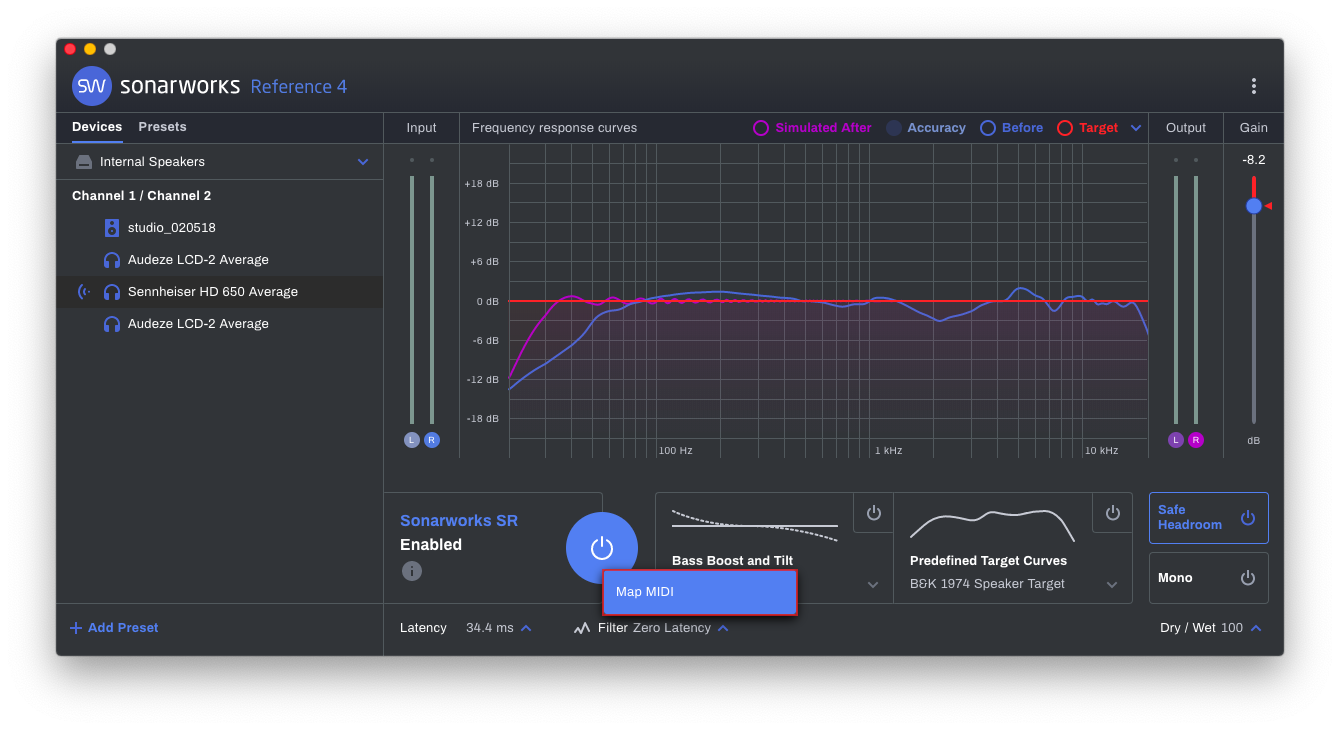Click the 100 Hz axis label
Image resolution: width=1340 pixels, height=730 pixels.
pos(676,451)
